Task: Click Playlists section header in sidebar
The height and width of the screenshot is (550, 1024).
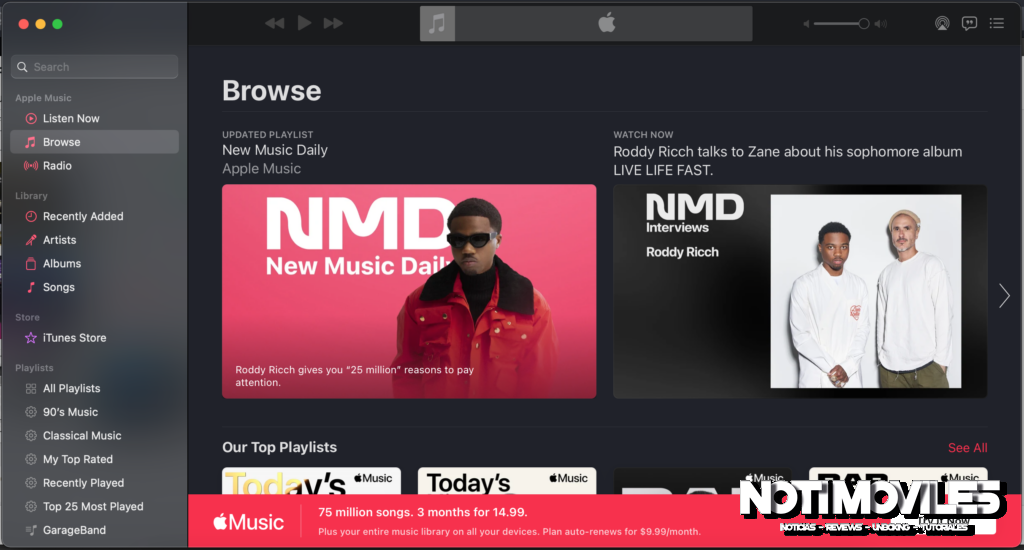Action: pyautogui.click(x=35, y=368)
